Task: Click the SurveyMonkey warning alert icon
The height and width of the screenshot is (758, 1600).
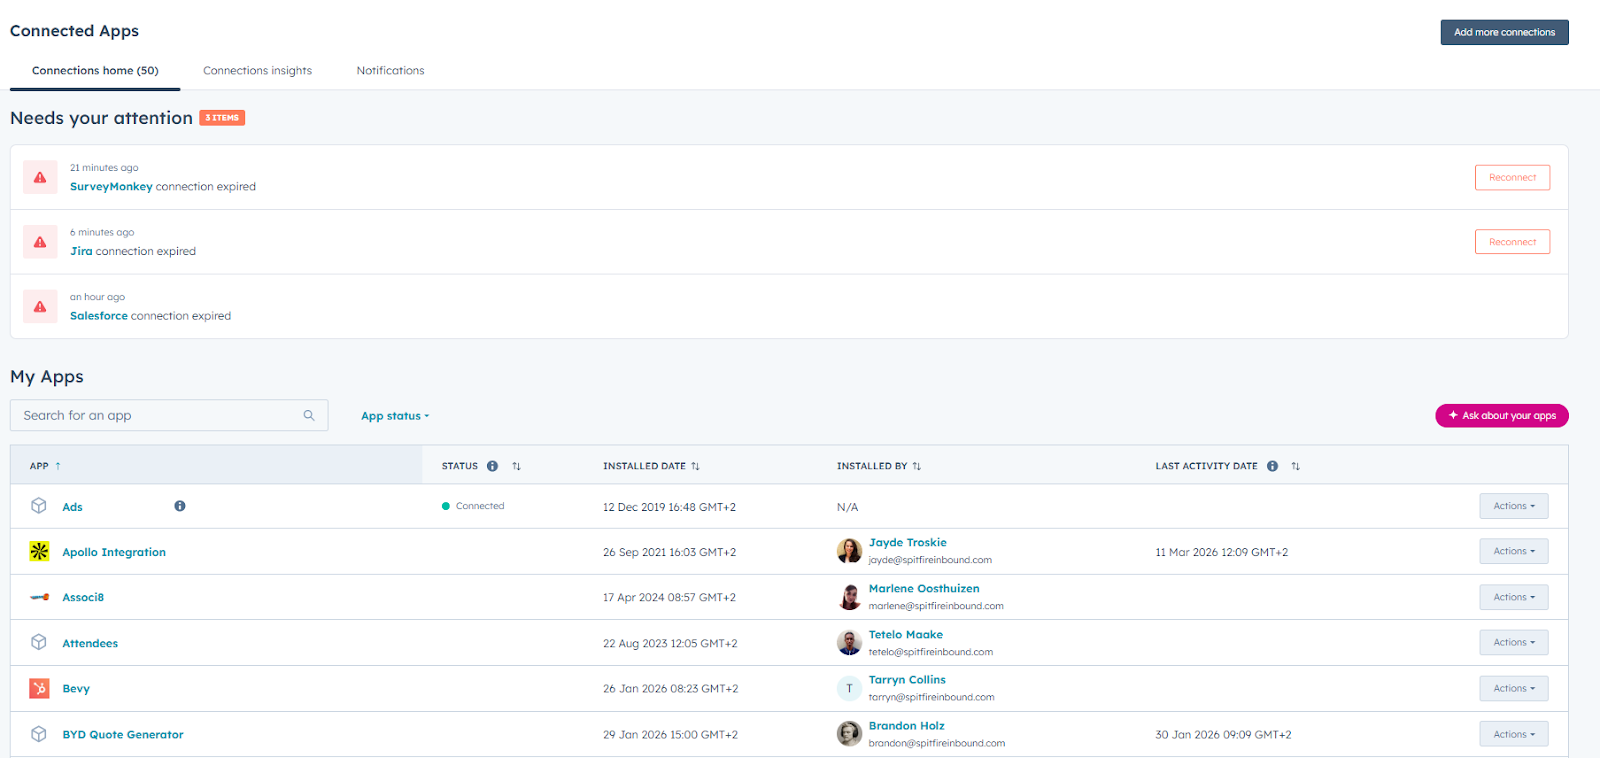Action: pyautogui.click(x=40, y=178)
